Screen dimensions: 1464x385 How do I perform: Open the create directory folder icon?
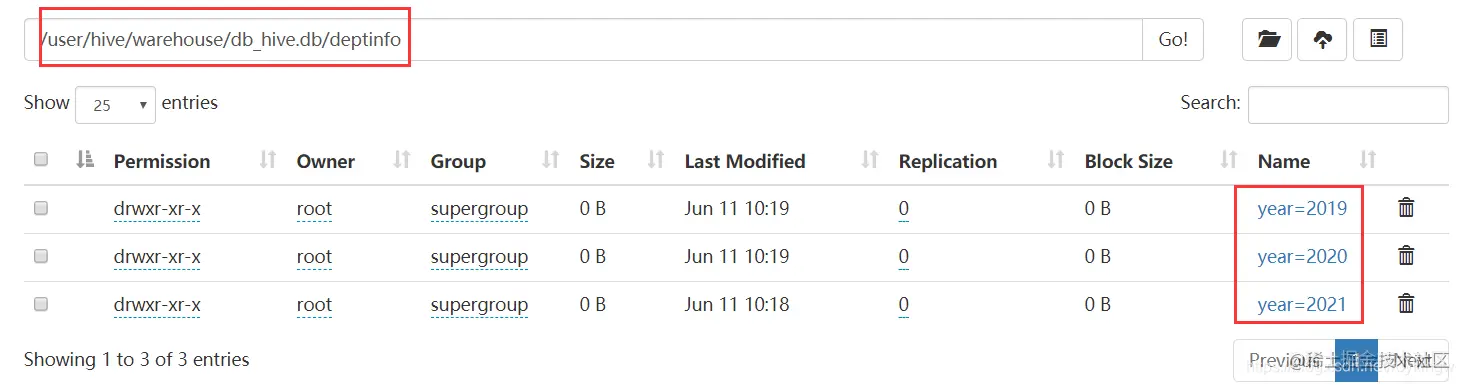click(1267, 40)
